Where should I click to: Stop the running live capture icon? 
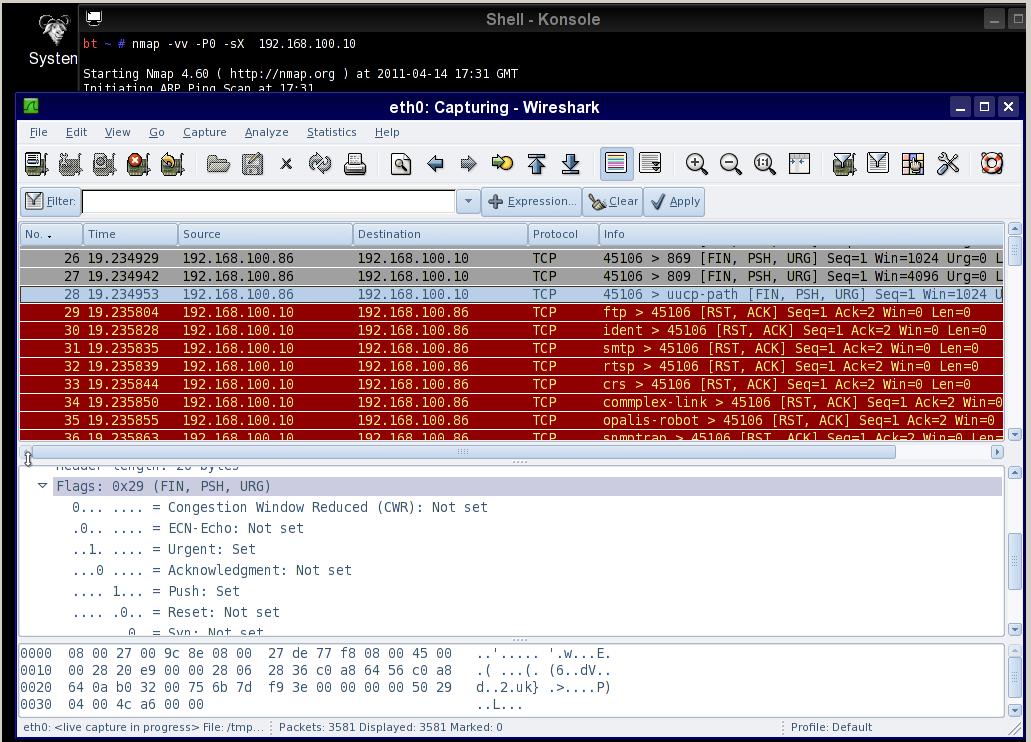[139, 164]
